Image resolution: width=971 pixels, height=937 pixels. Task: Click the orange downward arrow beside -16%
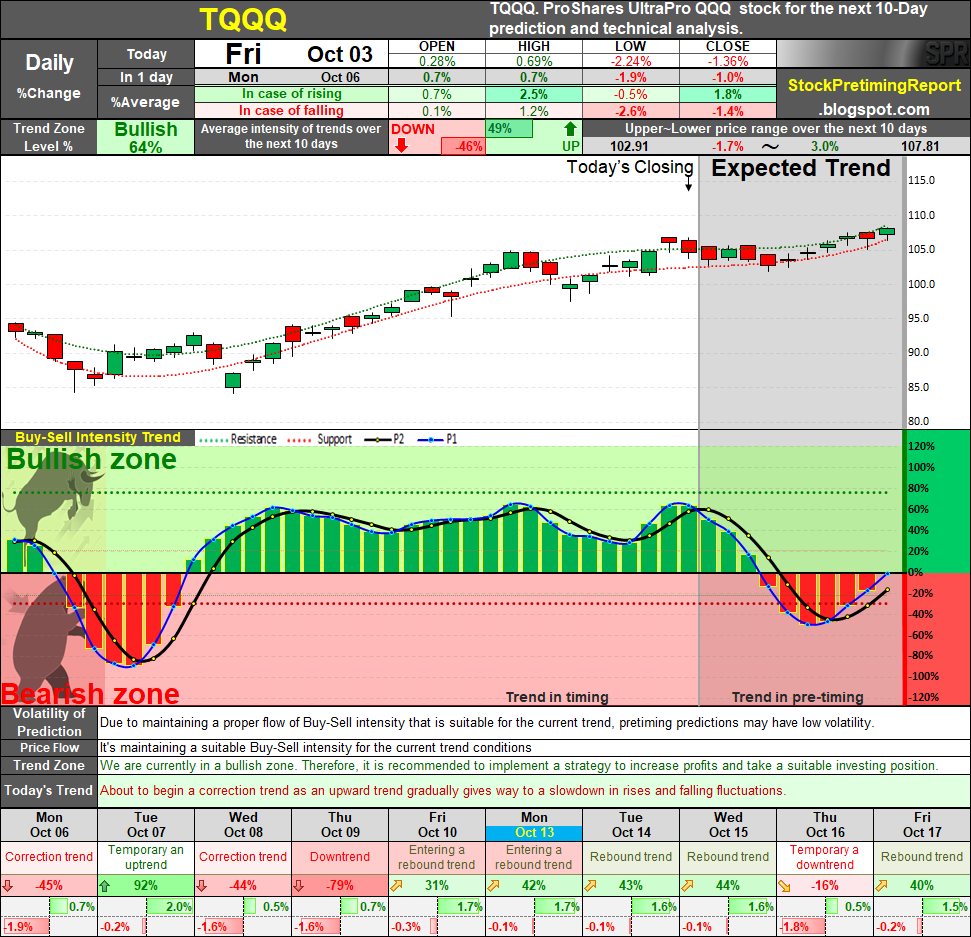pos(785,886)
